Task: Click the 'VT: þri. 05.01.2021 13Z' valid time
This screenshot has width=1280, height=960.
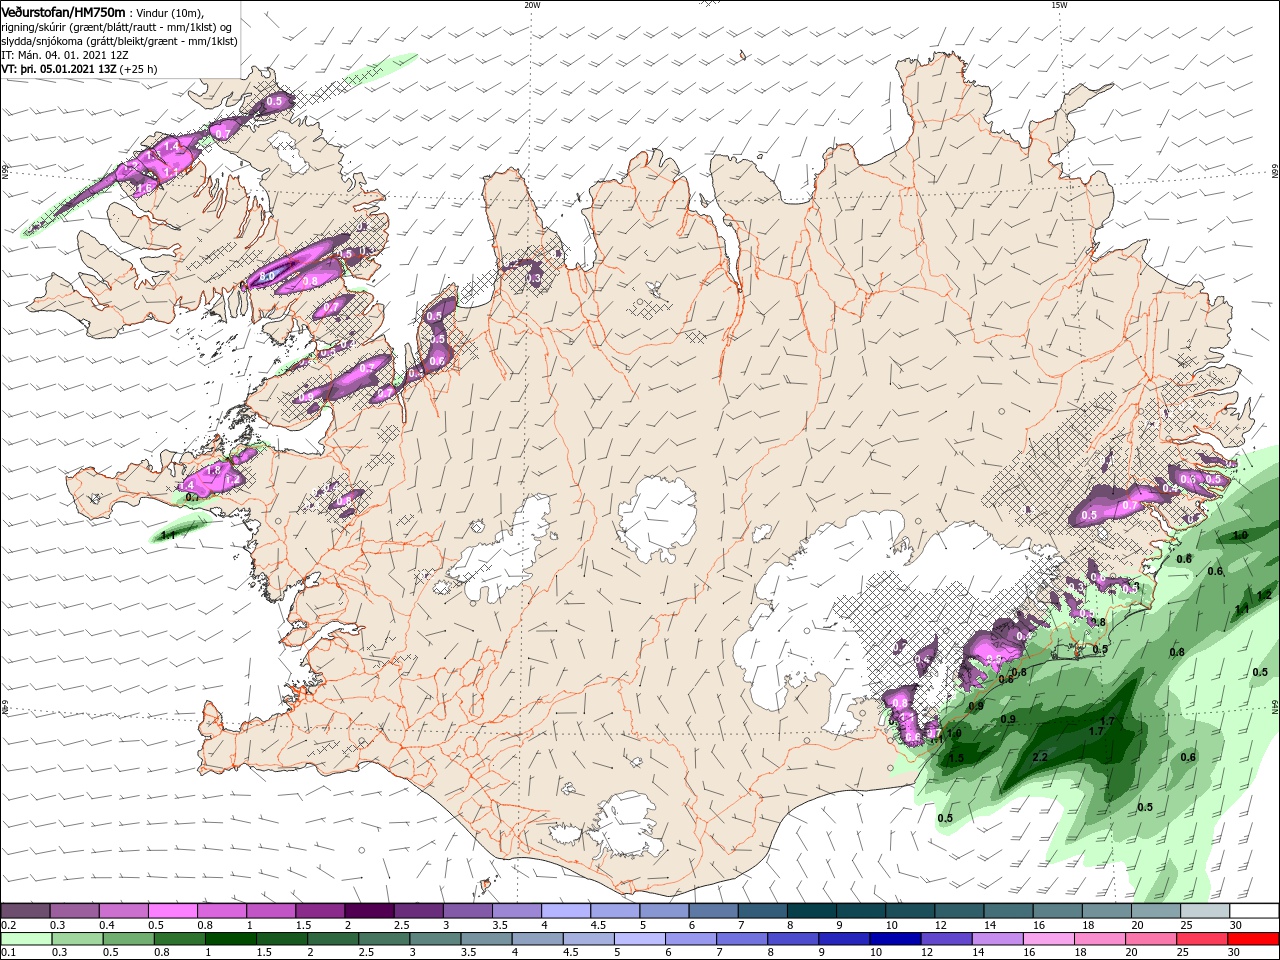Action: [x=59, y=69]
